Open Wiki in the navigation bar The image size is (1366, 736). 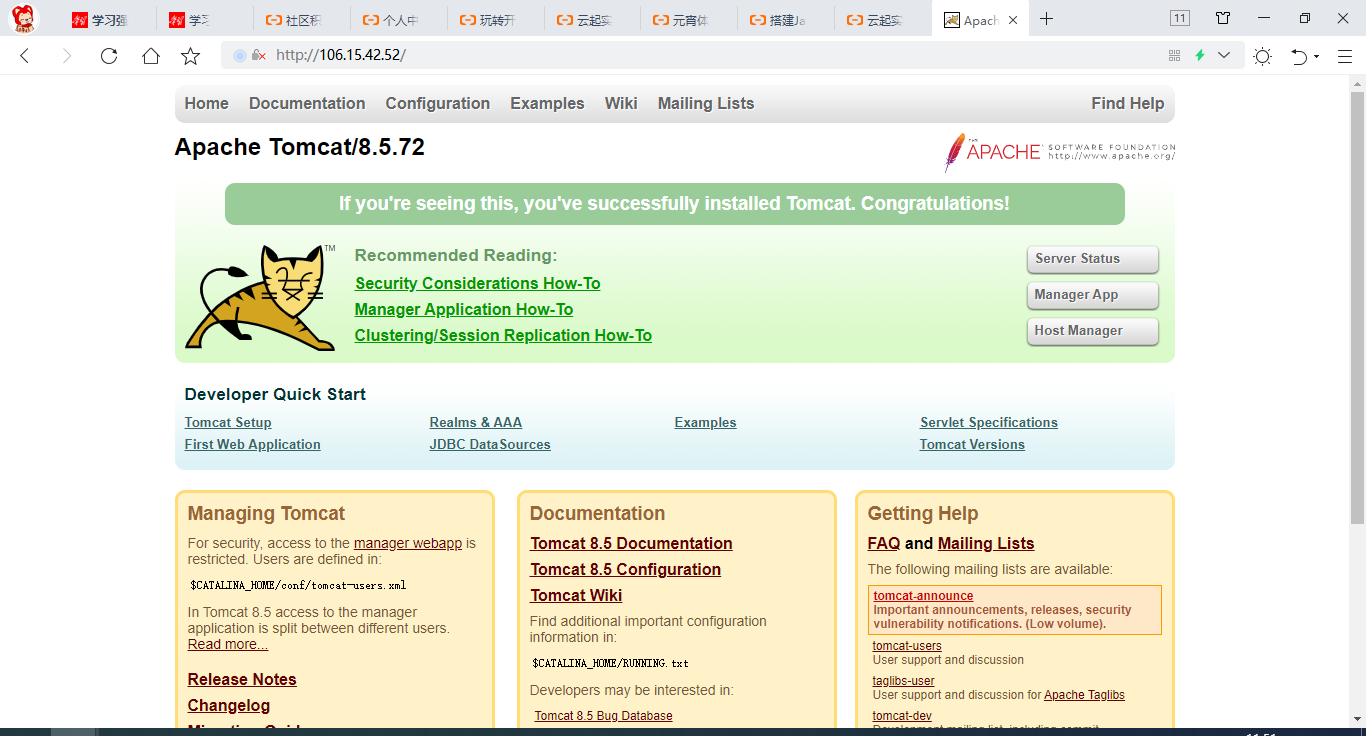(621, 104)
